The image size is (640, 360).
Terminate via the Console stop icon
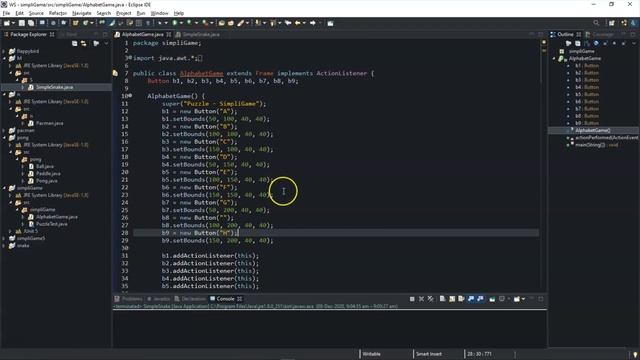412,299
